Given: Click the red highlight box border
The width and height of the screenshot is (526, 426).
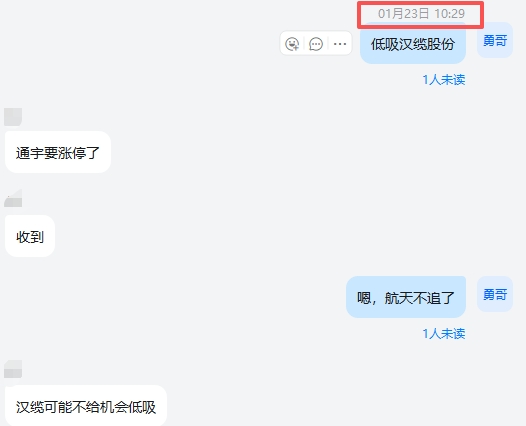Looking at the screenshot, I should (420, 3).
